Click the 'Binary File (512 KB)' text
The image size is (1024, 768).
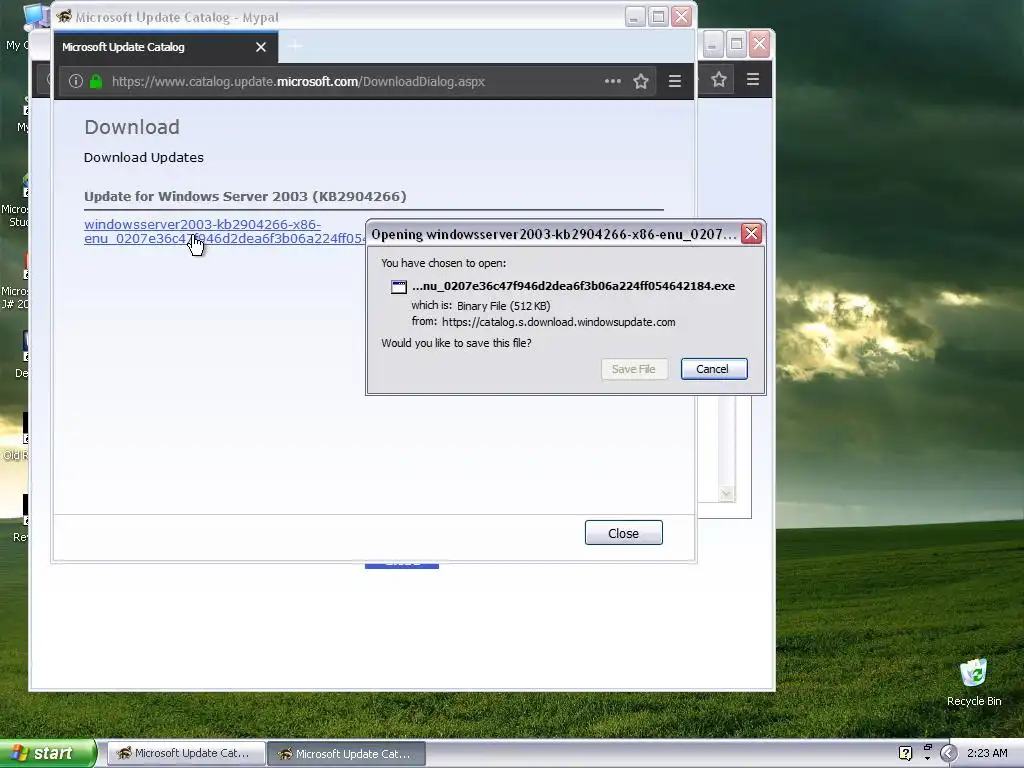504,306
